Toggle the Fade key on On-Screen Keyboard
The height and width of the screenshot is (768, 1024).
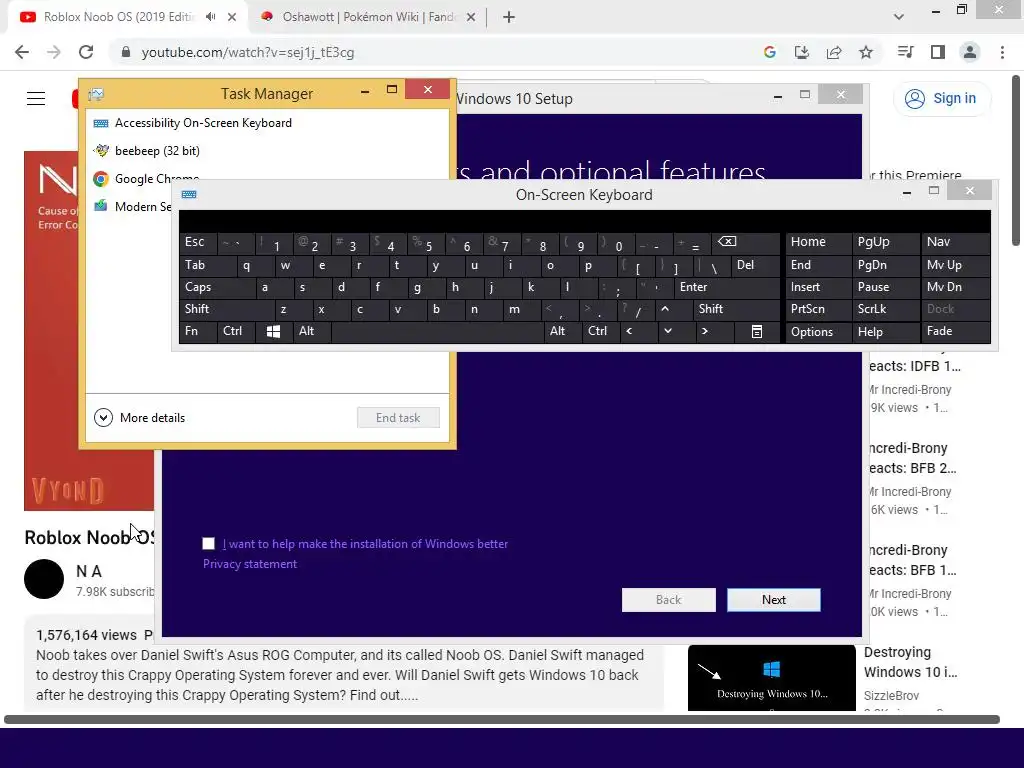point(955,331)
